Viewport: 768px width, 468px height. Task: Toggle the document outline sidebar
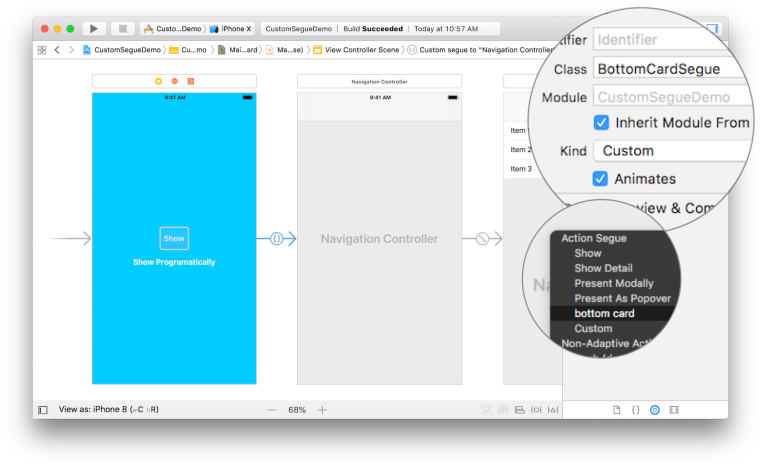(43, 410)
